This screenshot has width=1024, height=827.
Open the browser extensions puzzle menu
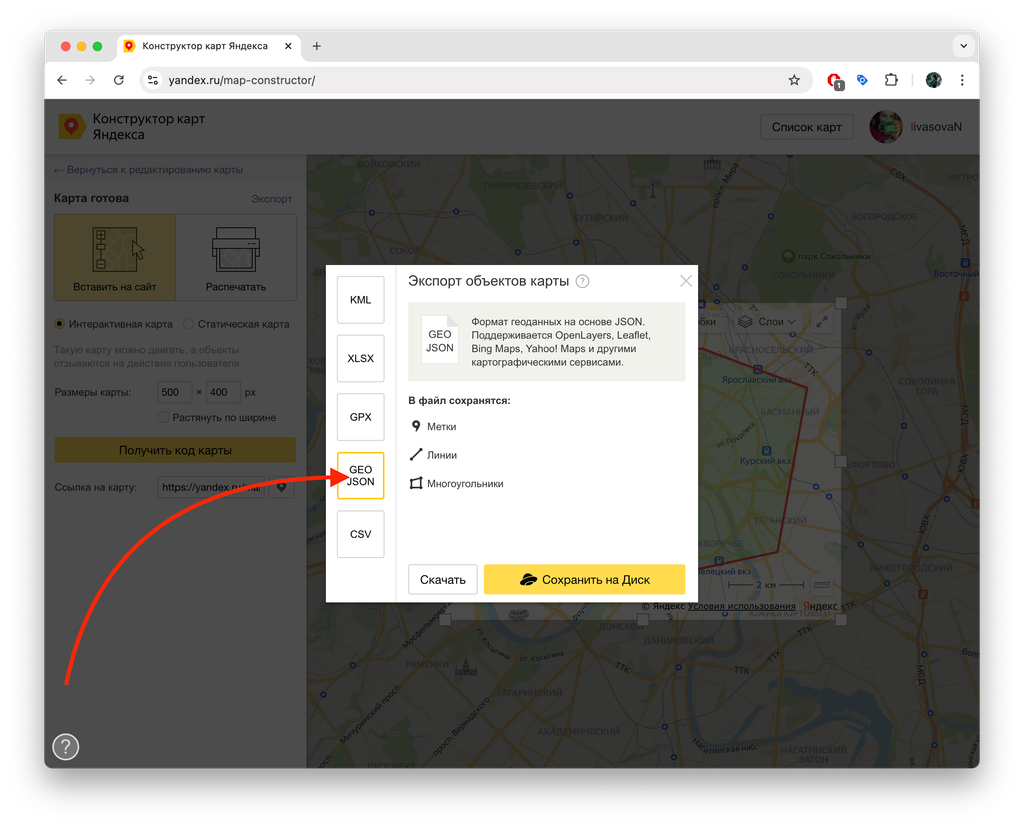891,80
